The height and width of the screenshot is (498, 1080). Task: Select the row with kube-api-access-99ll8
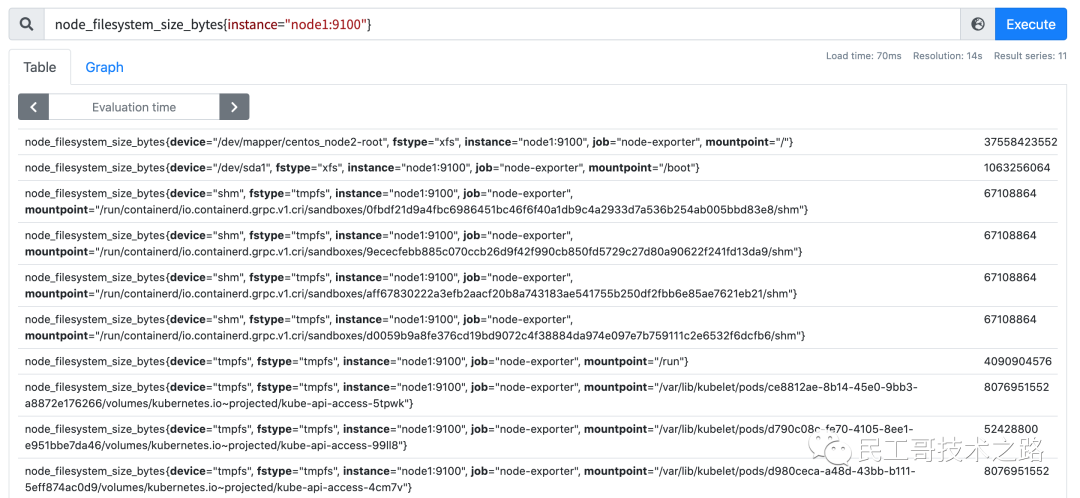point(538,437)
